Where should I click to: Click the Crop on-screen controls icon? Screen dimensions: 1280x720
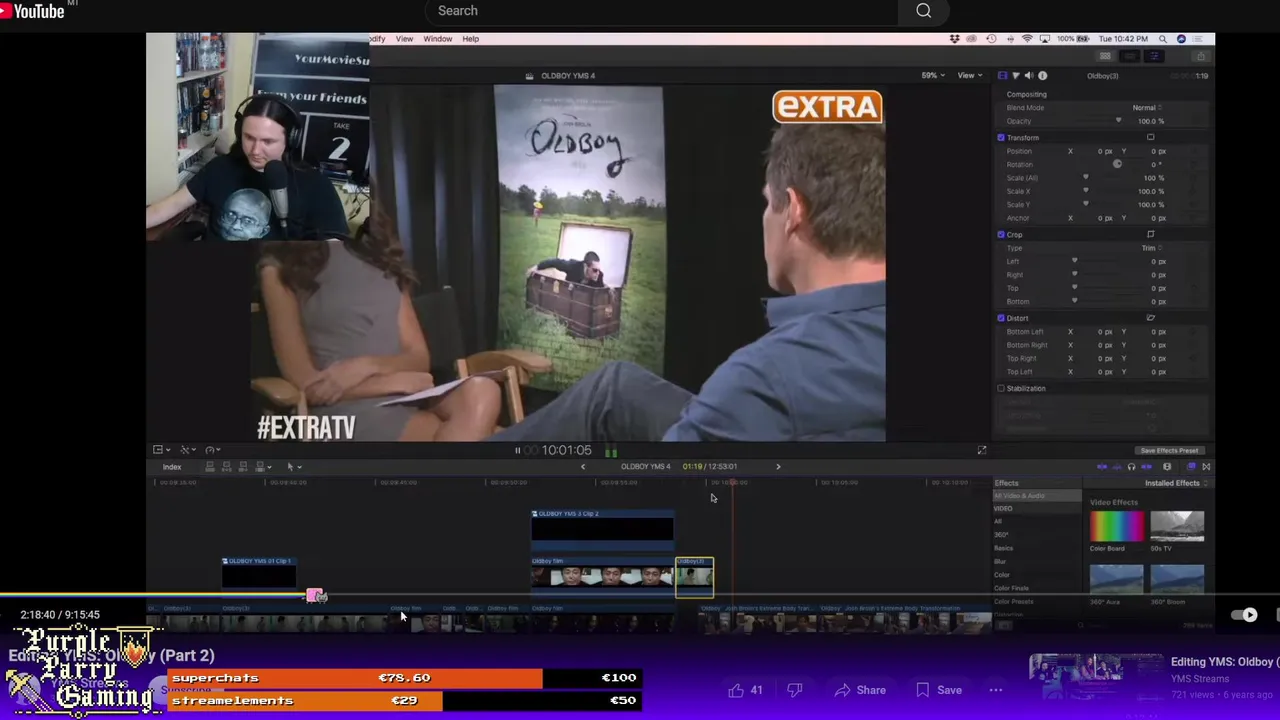tap(1150, 235)
